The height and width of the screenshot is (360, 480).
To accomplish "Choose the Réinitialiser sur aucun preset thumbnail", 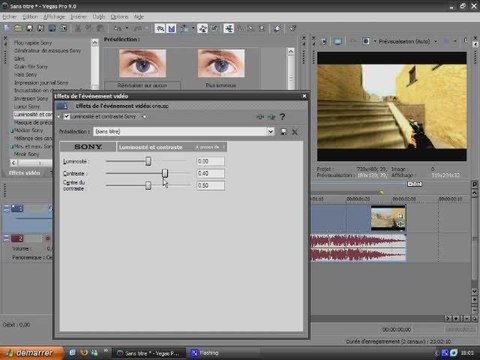I will coord(142,64).
